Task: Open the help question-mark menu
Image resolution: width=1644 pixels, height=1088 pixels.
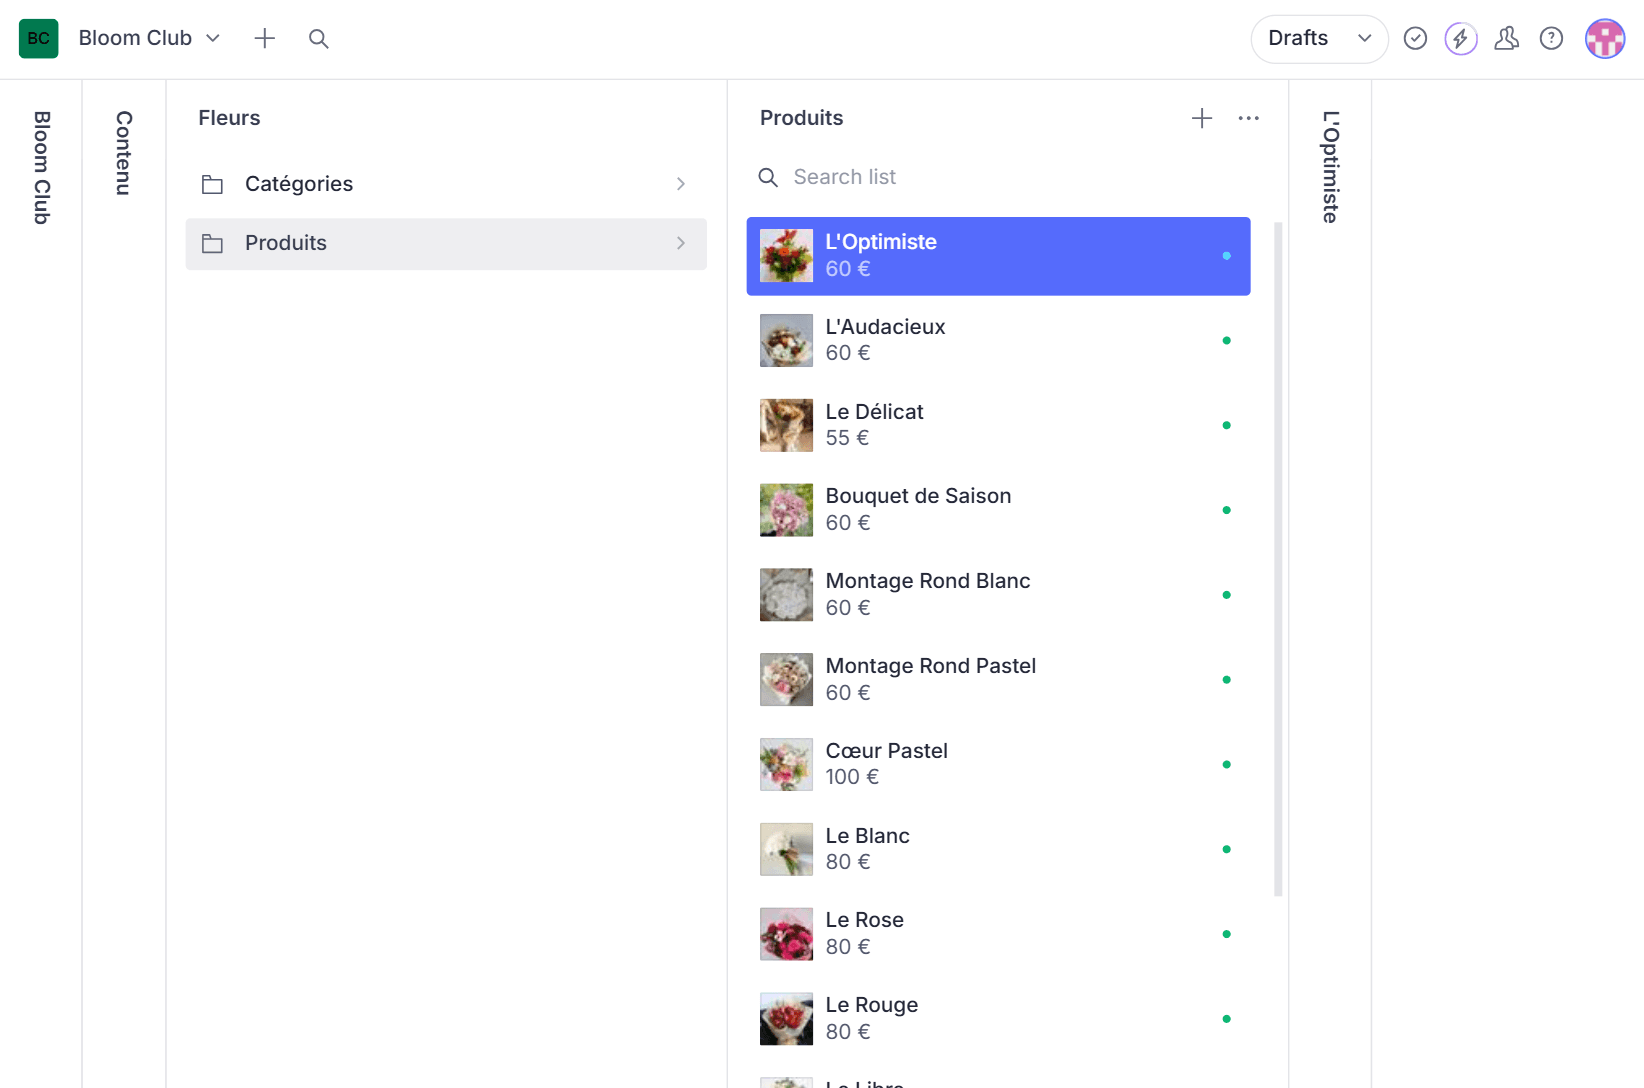Action: point(1551,38)
